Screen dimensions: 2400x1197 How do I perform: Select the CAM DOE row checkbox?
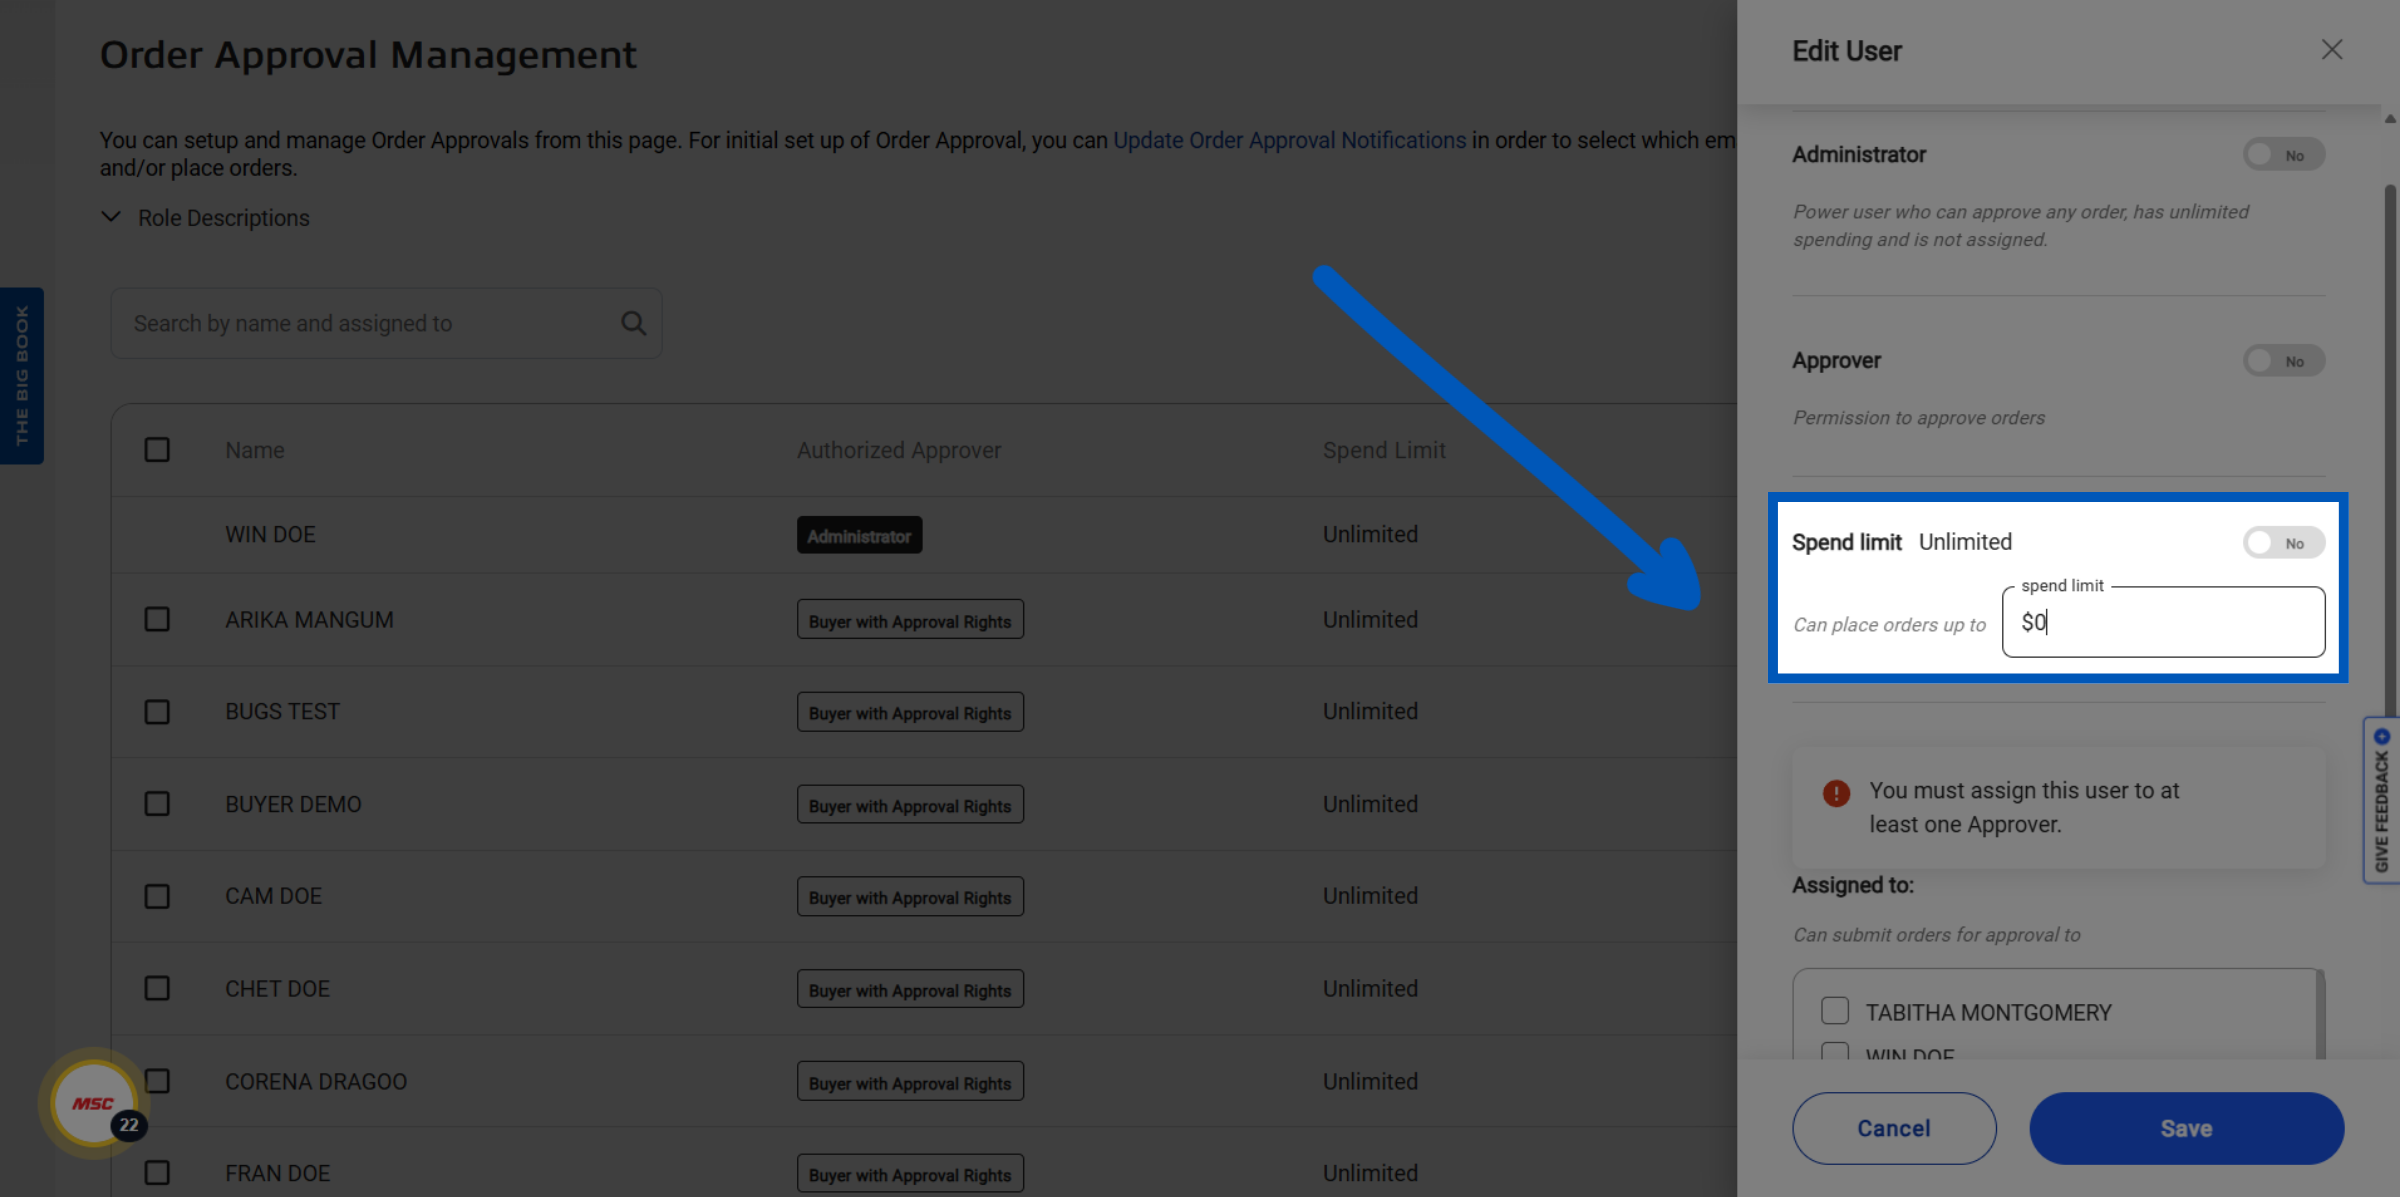click(x=157, y=896)
